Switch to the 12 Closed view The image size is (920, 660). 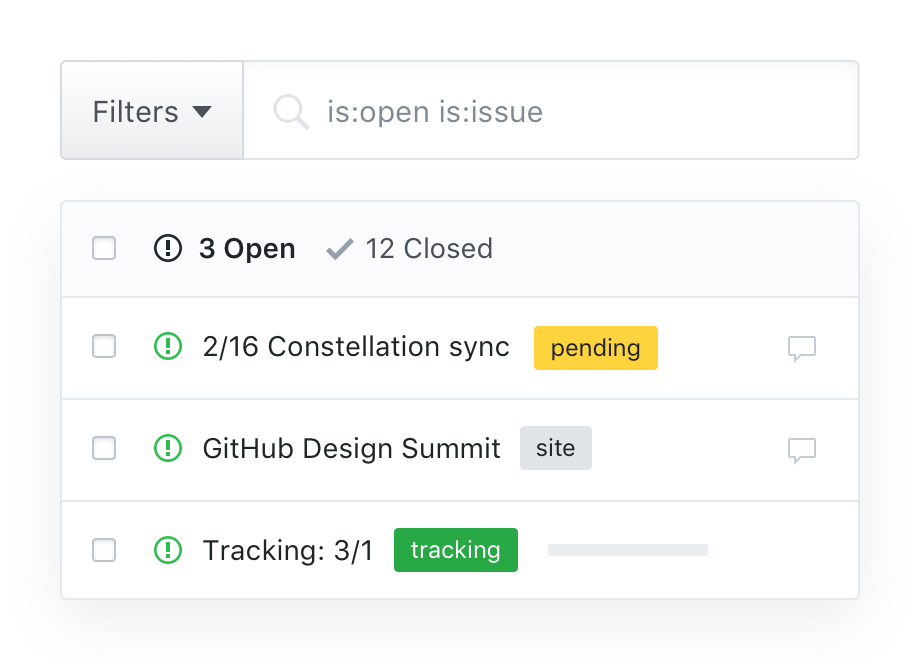pyautogui.click(x=430, y=249)
